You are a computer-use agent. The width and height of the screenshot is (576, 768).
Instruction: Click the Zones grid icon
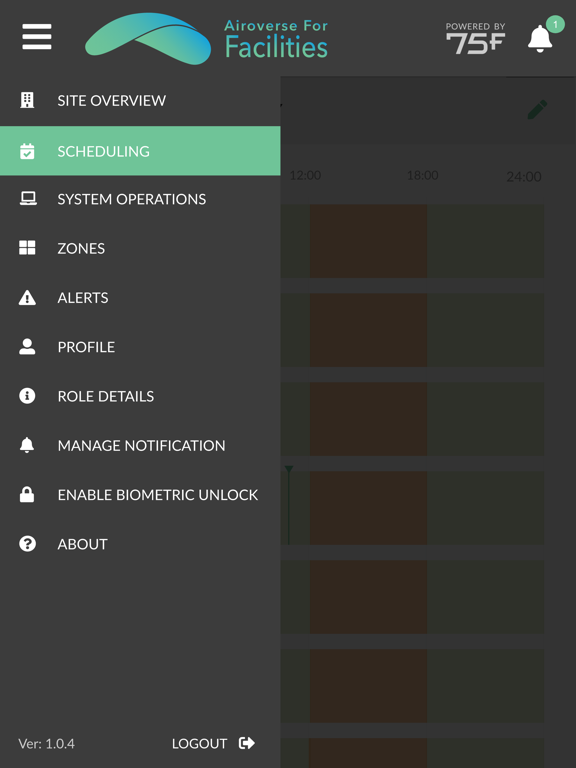(x=27, y=248)
